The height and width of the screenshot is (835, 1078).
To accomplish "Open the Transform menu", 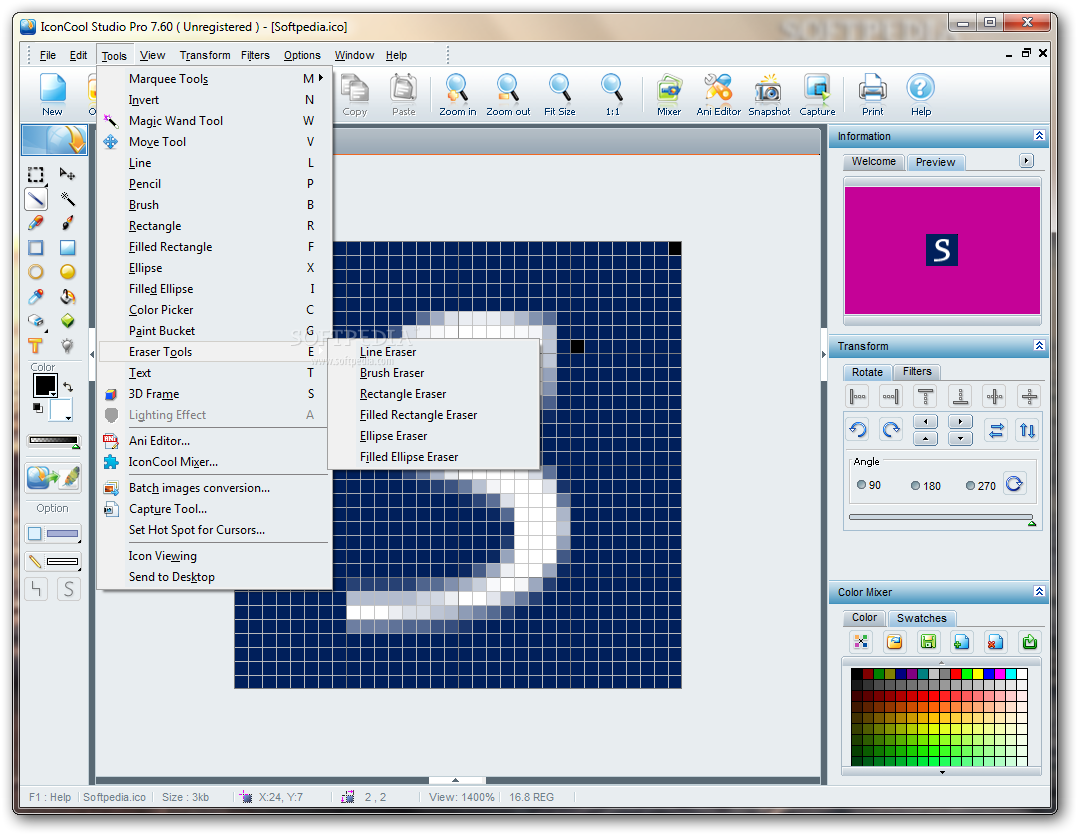I will 205,55.
